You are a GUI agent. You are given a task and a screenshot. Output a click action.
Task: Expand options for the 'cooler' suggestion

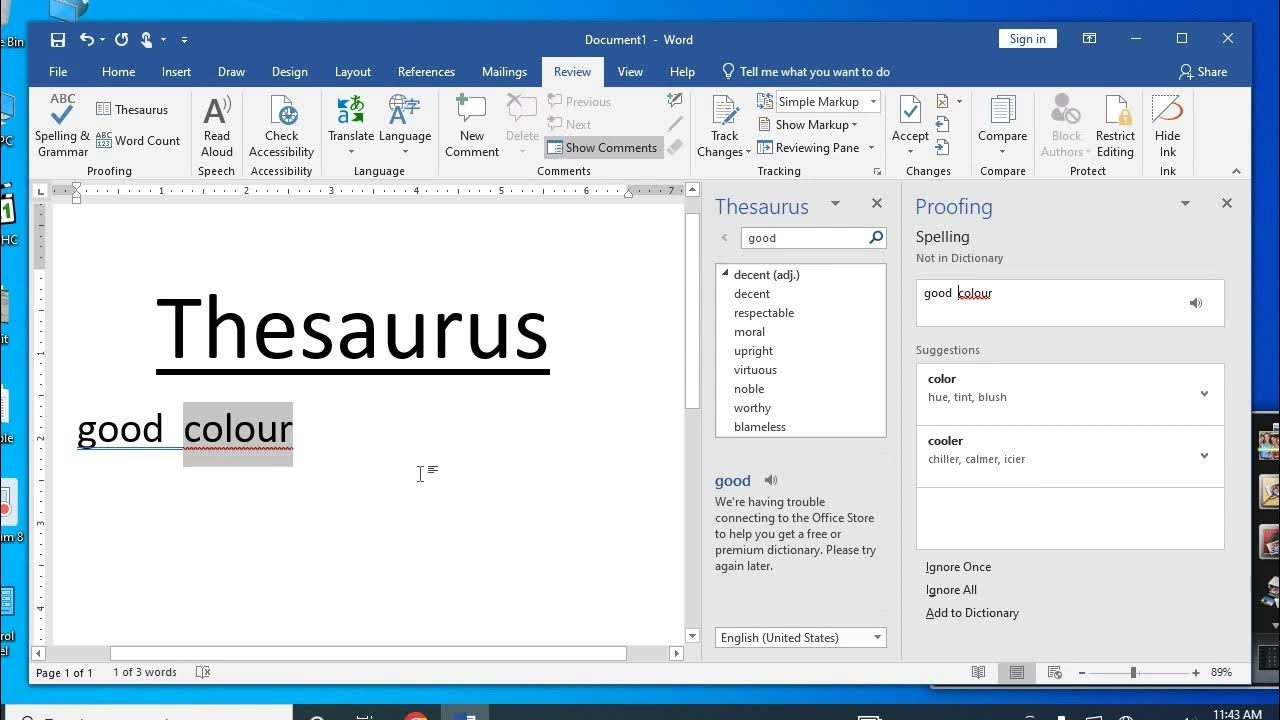(x=1204, y=456)
